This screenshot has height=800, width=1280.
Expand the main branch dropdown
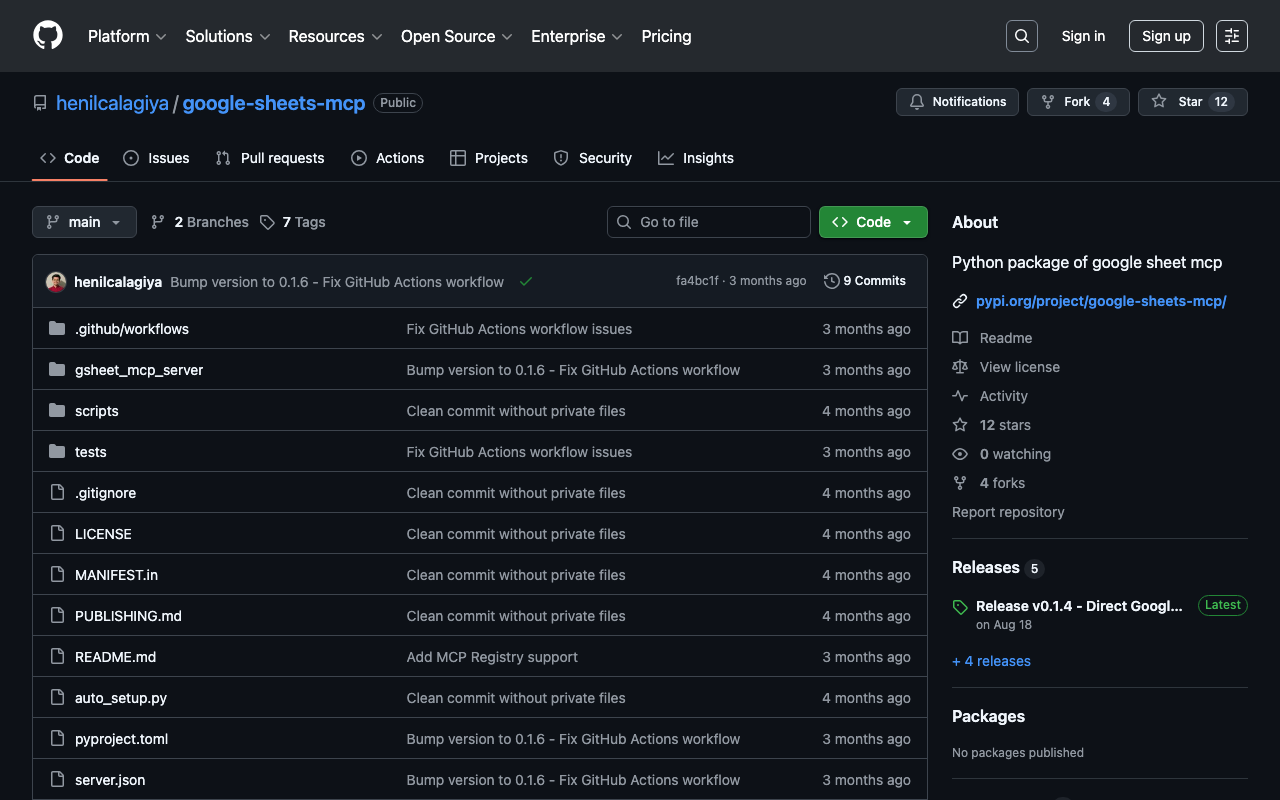click(x=84, y=222)
